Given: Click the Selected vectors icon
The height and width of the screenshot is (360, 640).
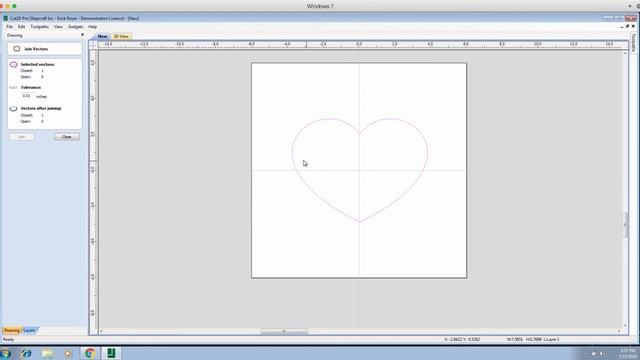Looking at the screenshot, I should coord(13,64).
